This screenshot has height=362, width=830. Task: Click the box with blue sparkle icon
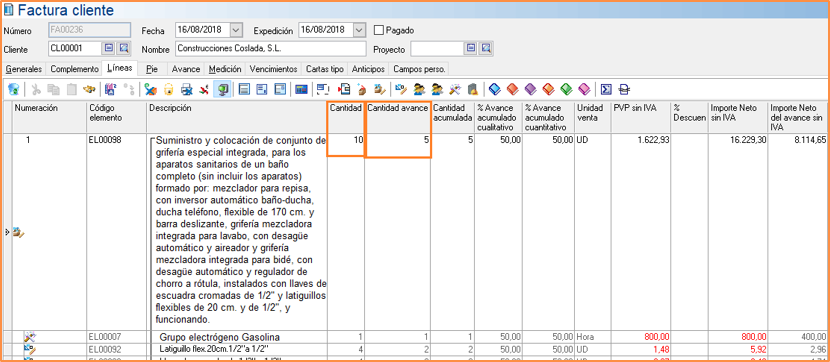pyautogui.click(x=362, y=89)
